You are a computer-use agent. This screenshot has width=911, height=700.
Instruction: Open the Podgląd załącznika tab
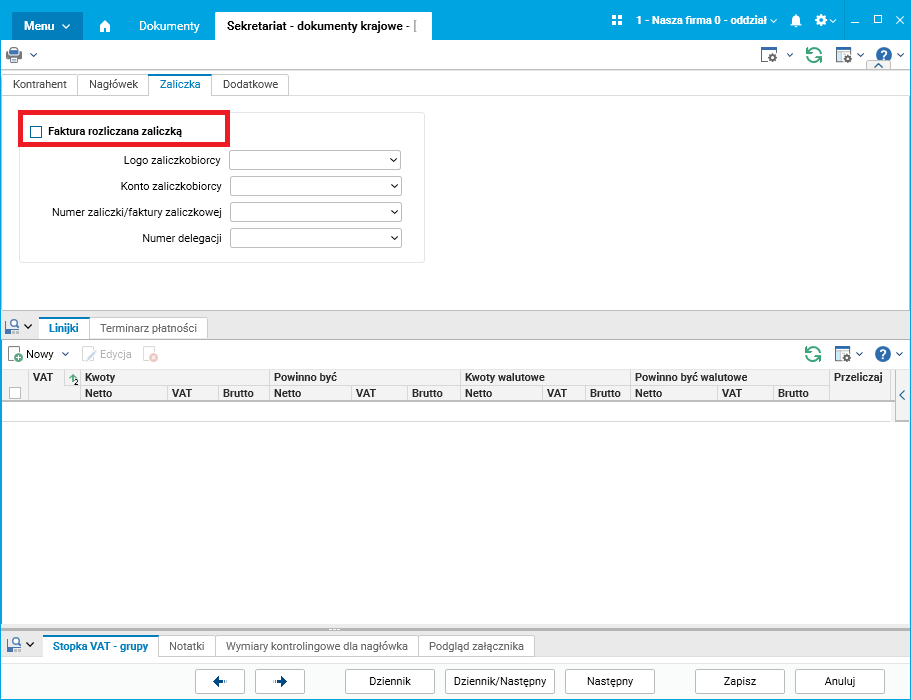click(x=476, y=646)
